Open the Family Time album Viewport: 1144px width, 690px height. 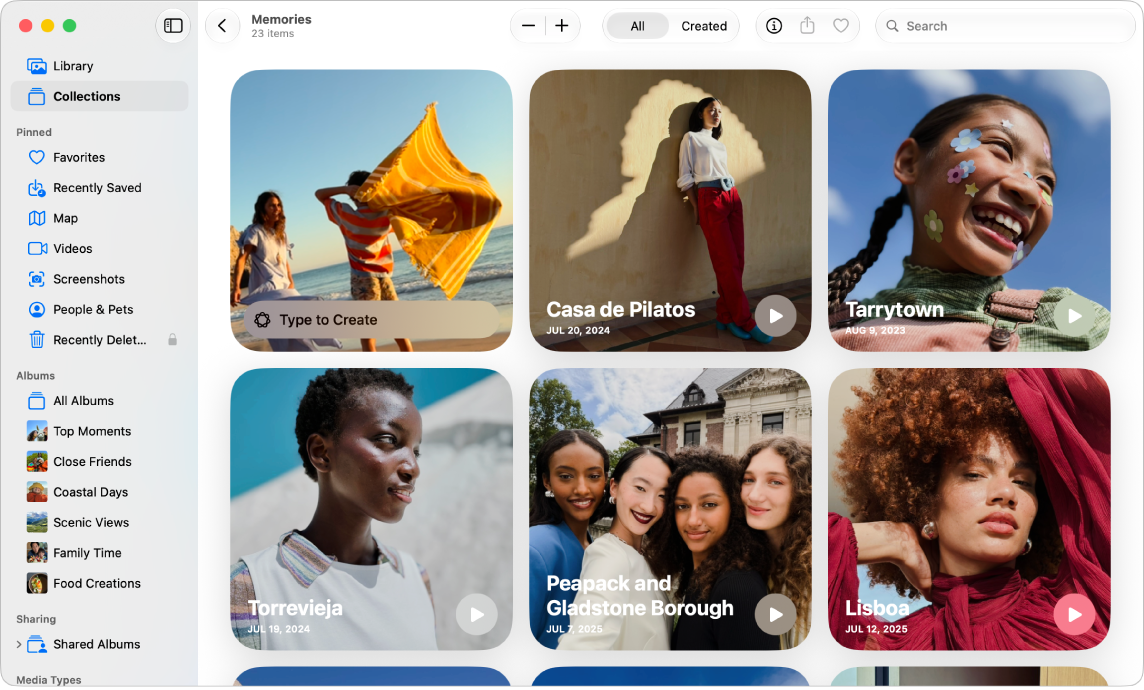point(99,553)
